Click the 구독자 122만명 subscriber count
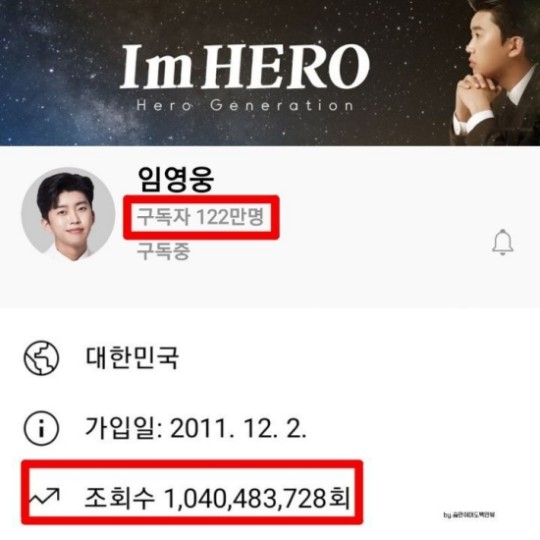 200,217
